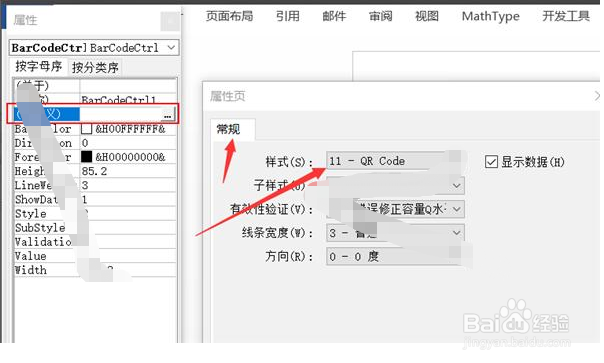Select the BarCodeCtrl1 name value cell

[128, 99]
